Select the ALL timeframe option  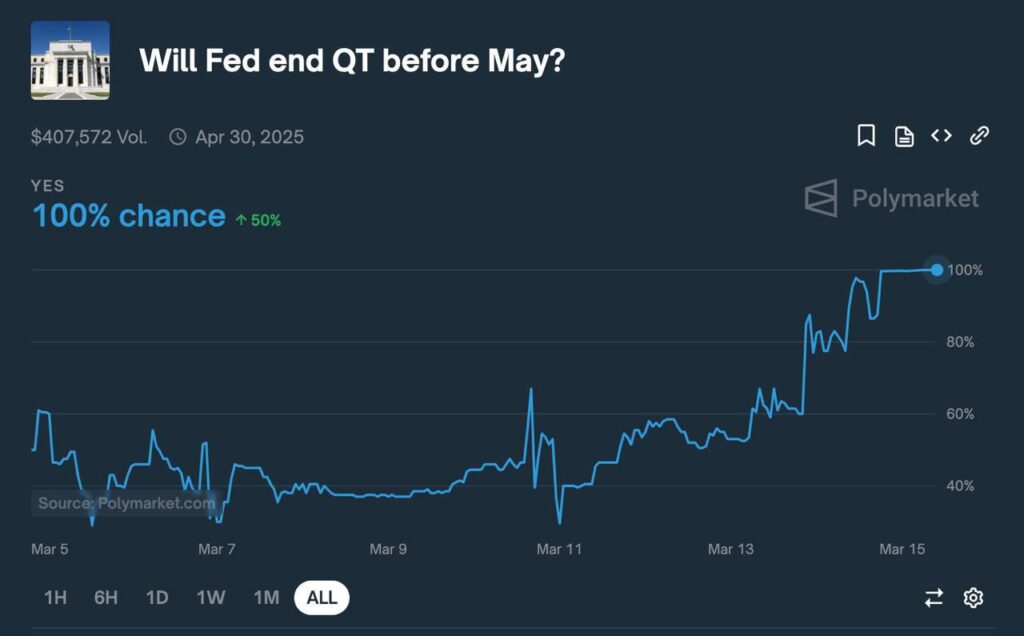click(321, 597)
